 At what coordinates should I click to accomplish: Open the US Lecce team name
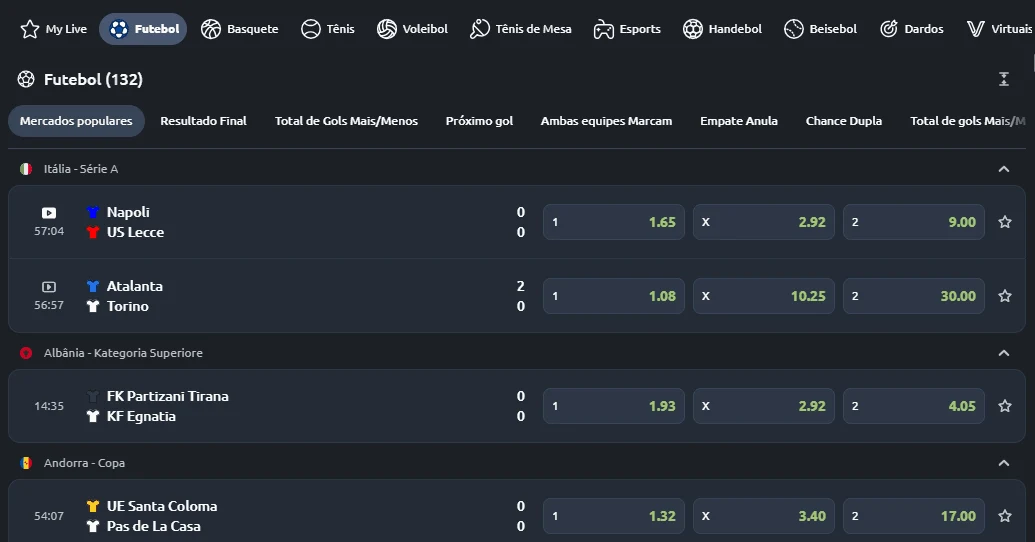[x=135, y=232]
